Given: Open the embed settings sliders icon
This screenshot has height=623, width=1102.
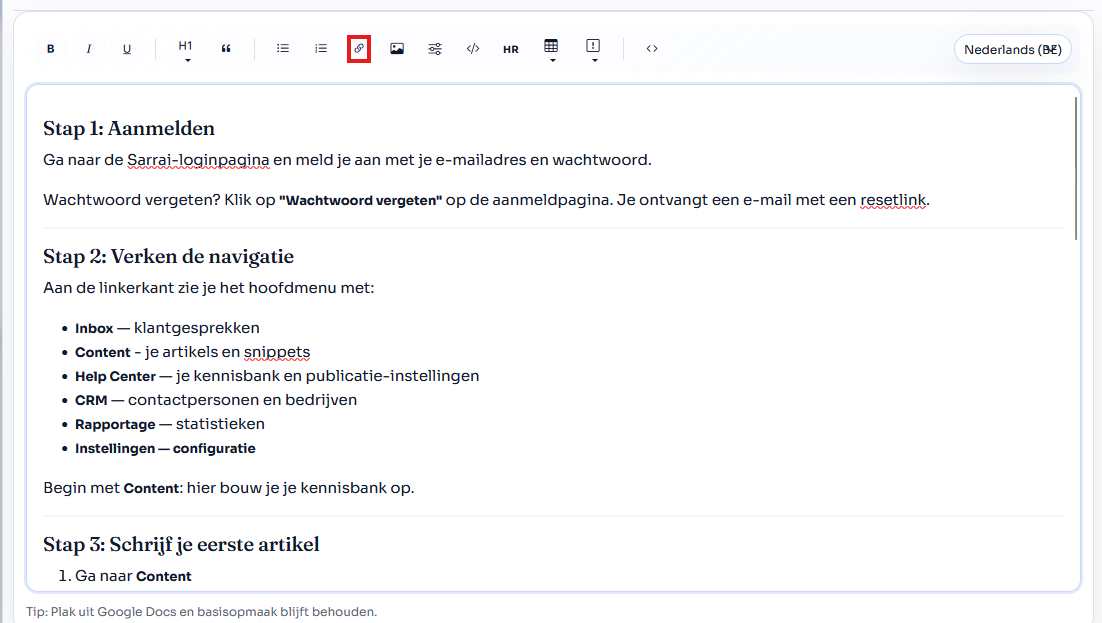Looking at the screenshot, I should point(435,47).
